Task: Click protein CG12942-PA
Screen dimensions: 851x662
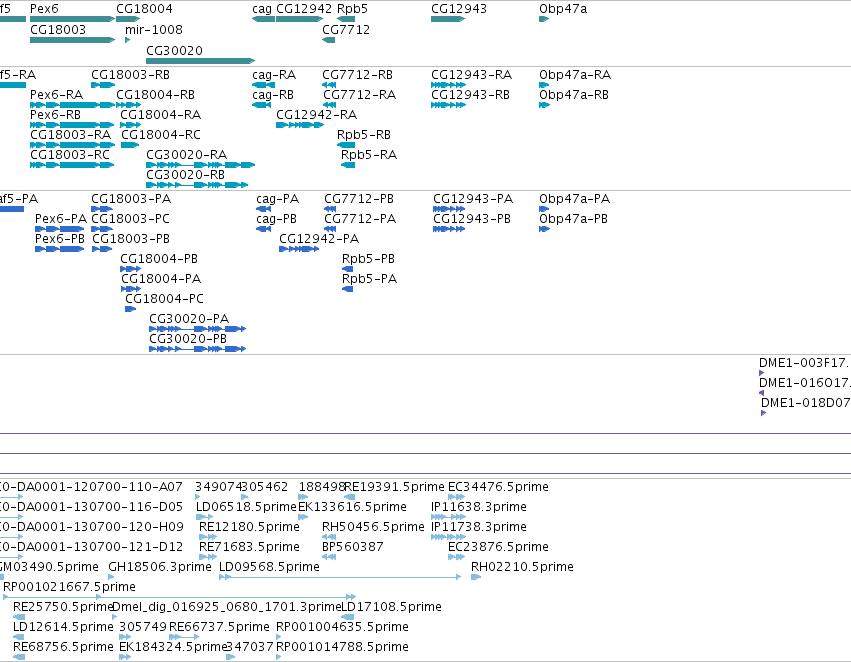Action: click(319, 239)
